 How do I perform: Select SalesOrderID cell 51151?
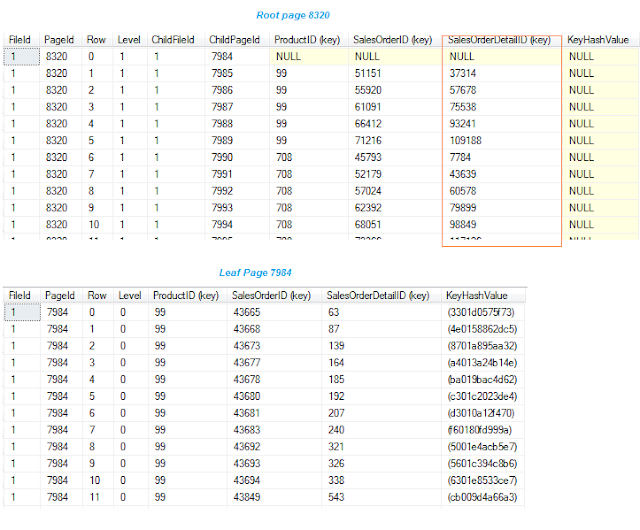click(x=395, y=73)
